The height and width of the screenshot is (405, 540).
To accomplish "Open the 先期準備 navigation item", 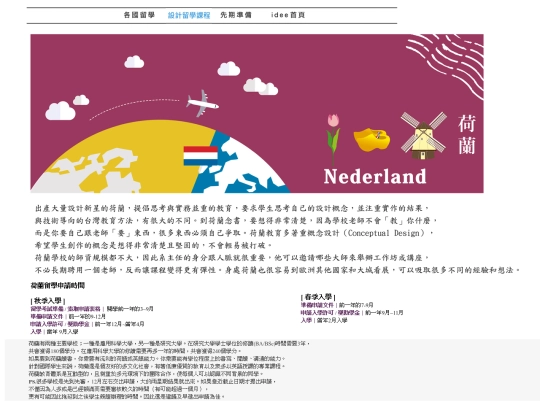I will pos(236,15).
